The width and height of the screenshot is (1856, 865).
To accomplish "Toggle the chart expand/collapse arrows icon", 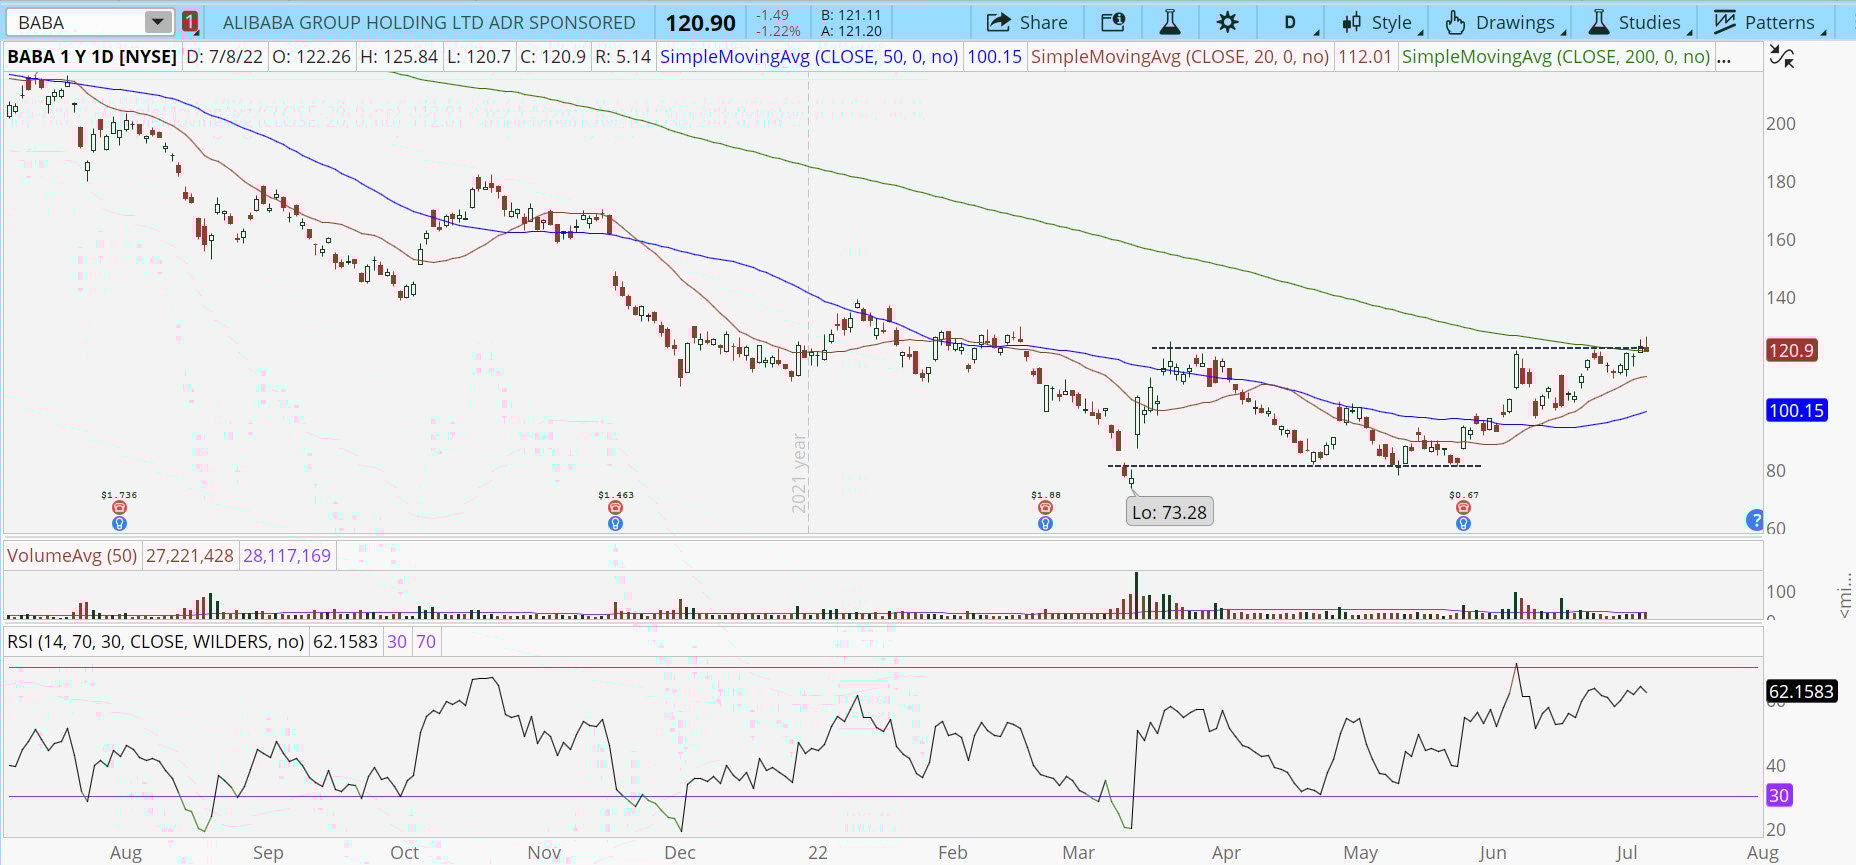I will 1781,57.
